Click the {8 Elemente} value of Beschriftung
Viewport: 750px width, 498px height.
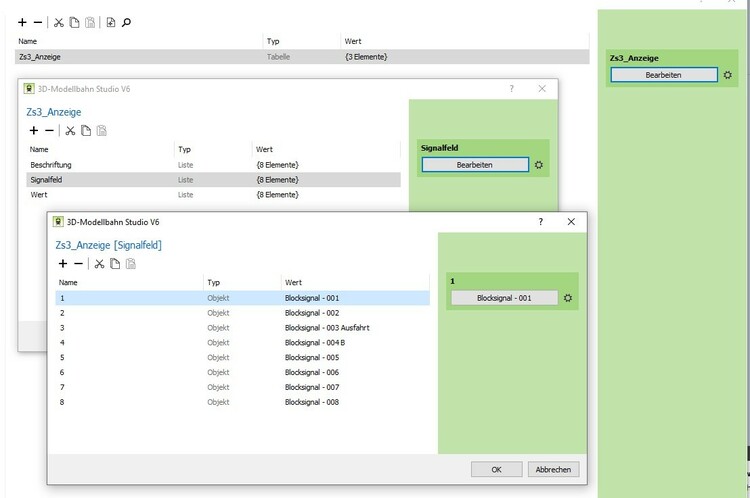pos(277,165)
